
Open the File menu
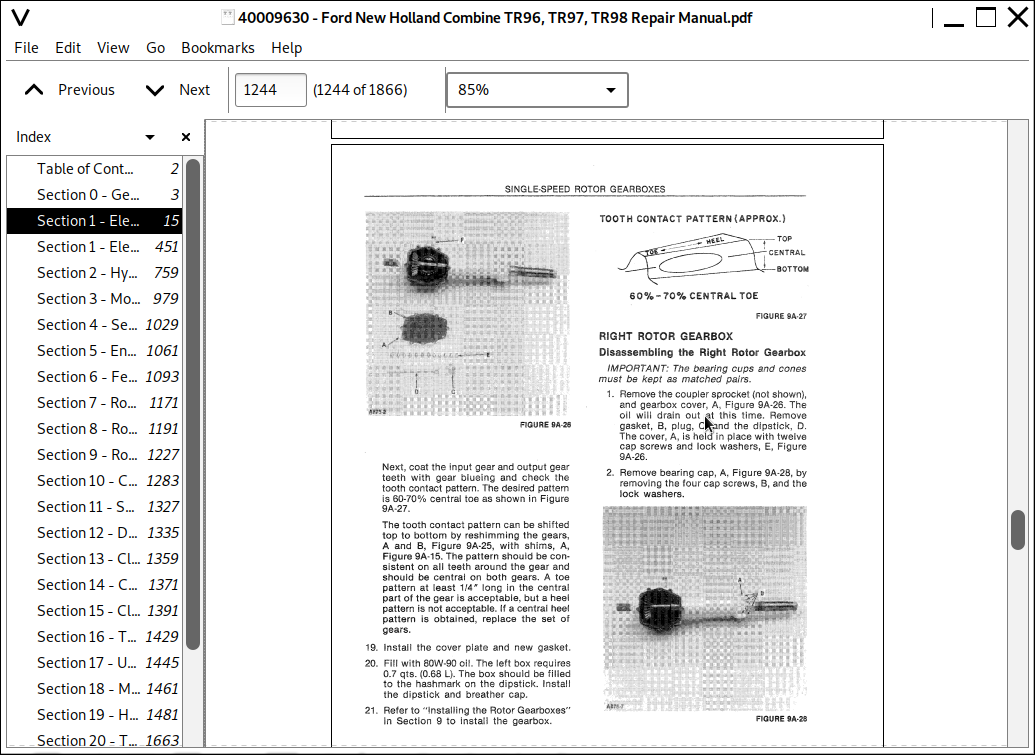pyautogui.click(x=26, y=48)
